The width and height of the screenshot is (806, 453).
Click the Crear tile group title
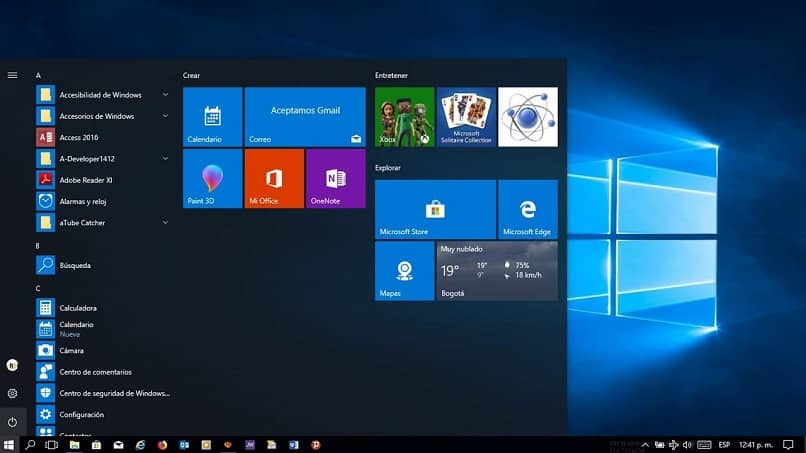(191, 75)
